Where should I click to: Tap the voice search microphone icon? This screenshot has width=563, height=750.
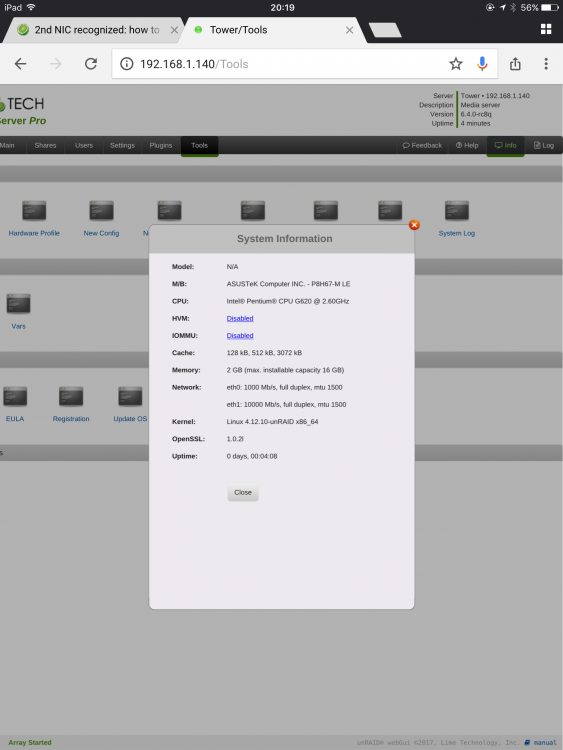point(482,64)
